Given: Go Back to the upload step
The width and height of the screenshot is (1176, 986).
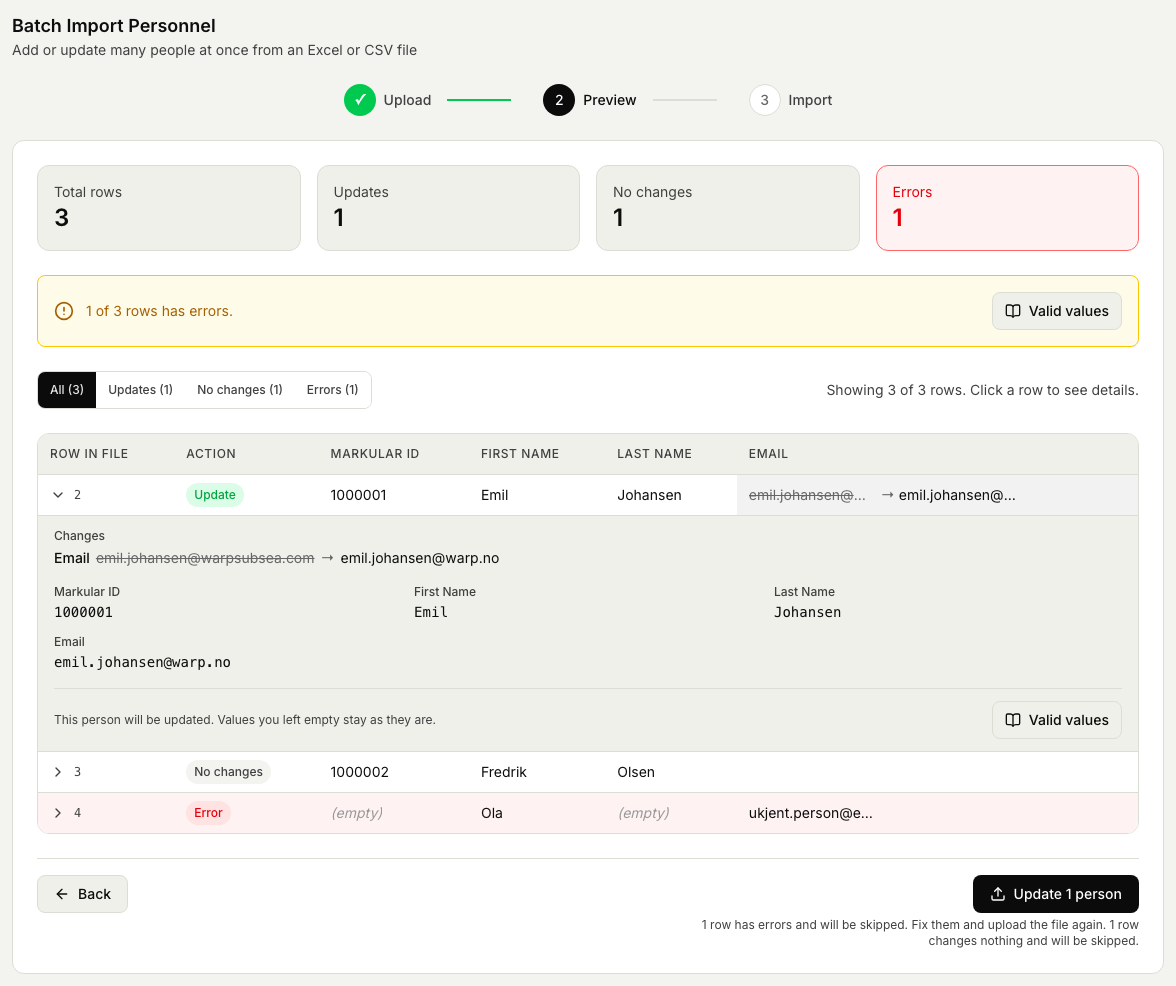Looking at the screenshot, I should [x=82, y=894].
